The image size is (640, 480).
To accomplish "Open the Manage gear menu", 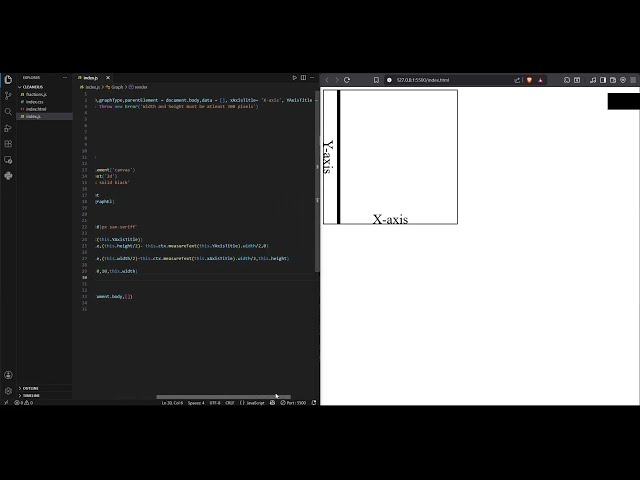I will pyautogui.click(x=8, y=391).
